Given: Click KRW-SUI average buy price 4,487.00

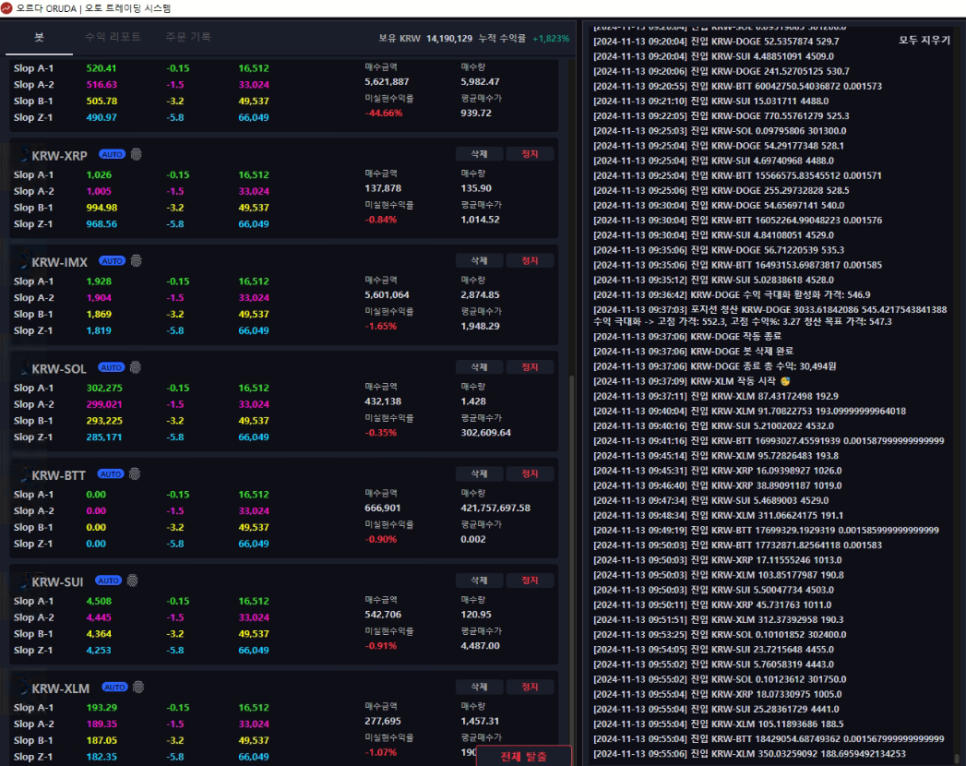Looking at the screenshot, I should coord(480,646).
